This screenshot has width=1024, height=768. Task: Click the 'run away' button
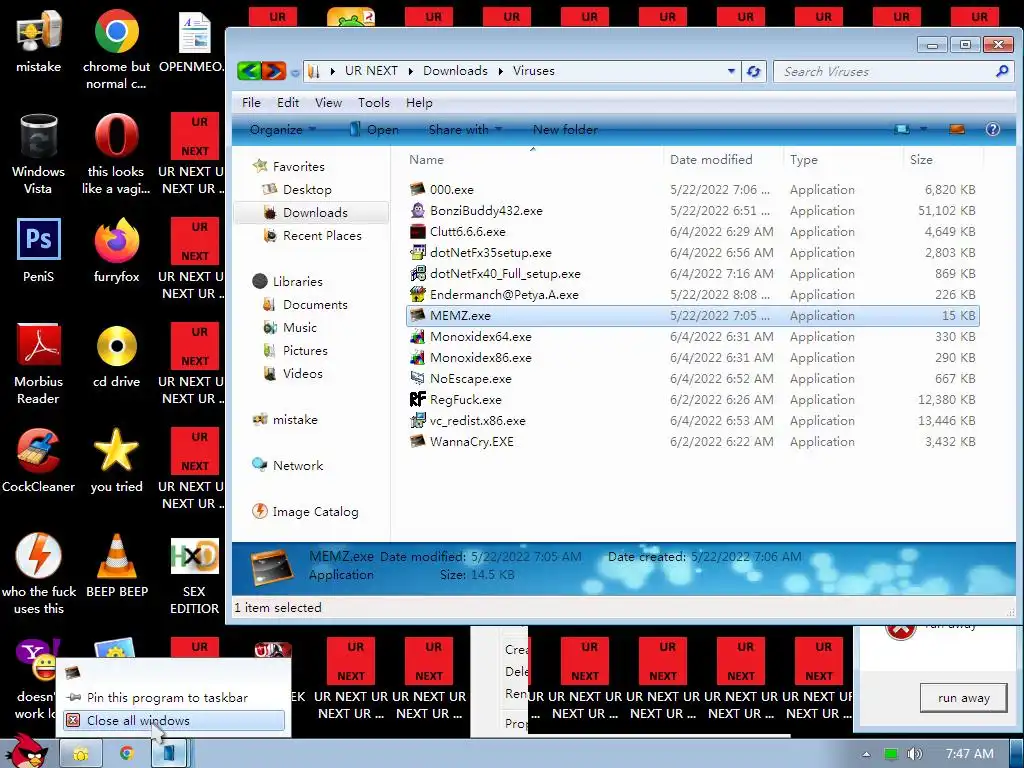pos(963,697)
